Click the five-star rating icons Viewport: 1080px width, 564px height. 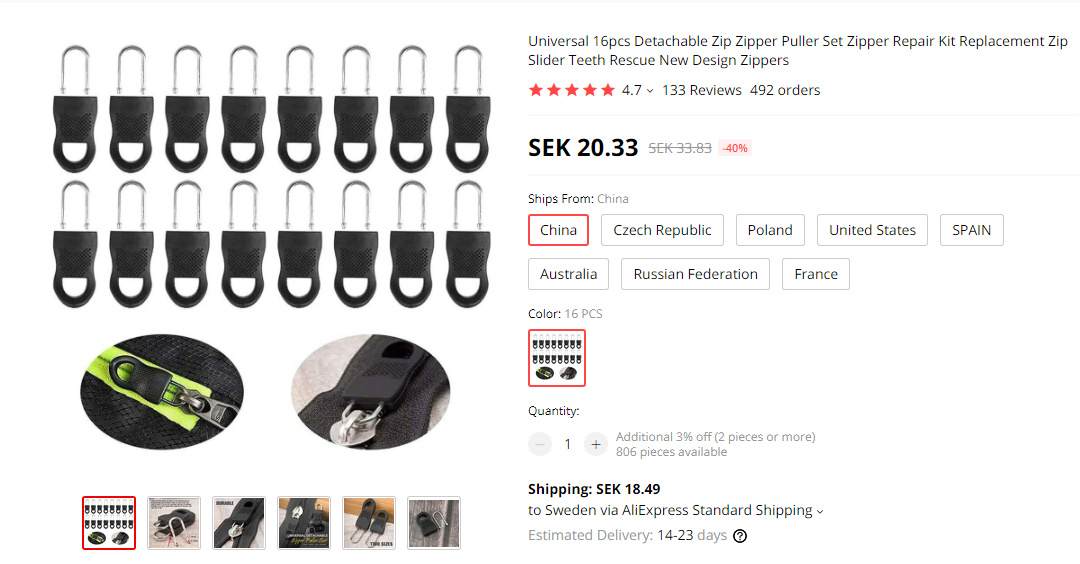[x=571, y=90]
